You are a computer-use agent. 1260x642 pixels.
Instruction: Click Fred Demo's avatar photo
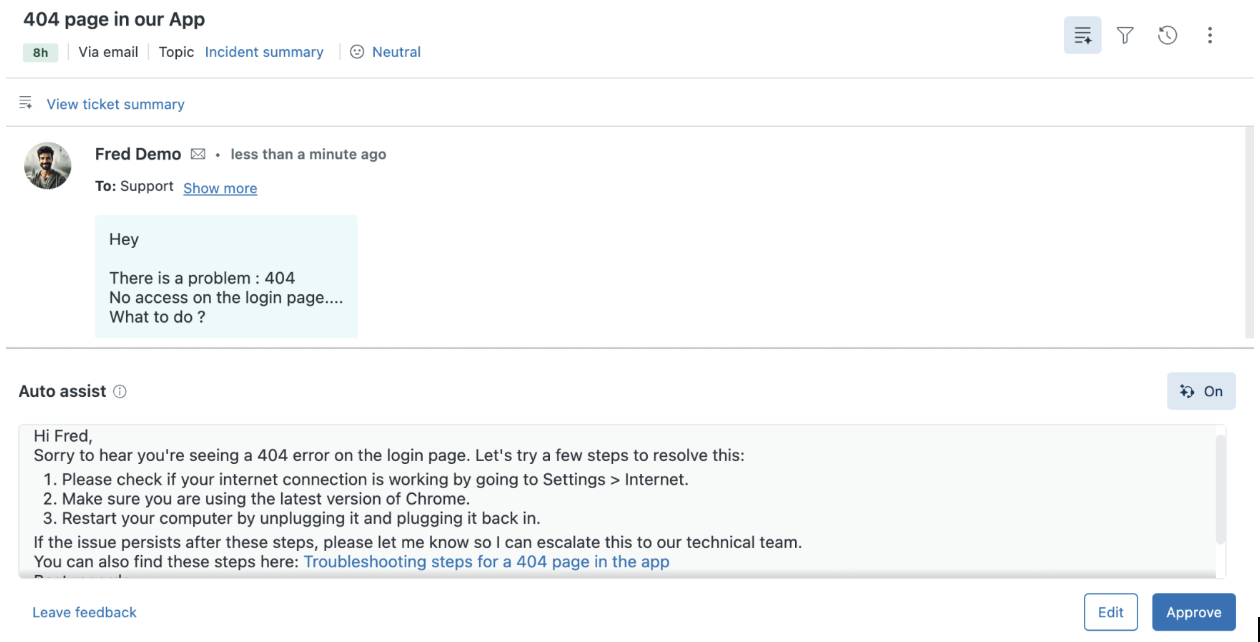click(x=48, y=166)
